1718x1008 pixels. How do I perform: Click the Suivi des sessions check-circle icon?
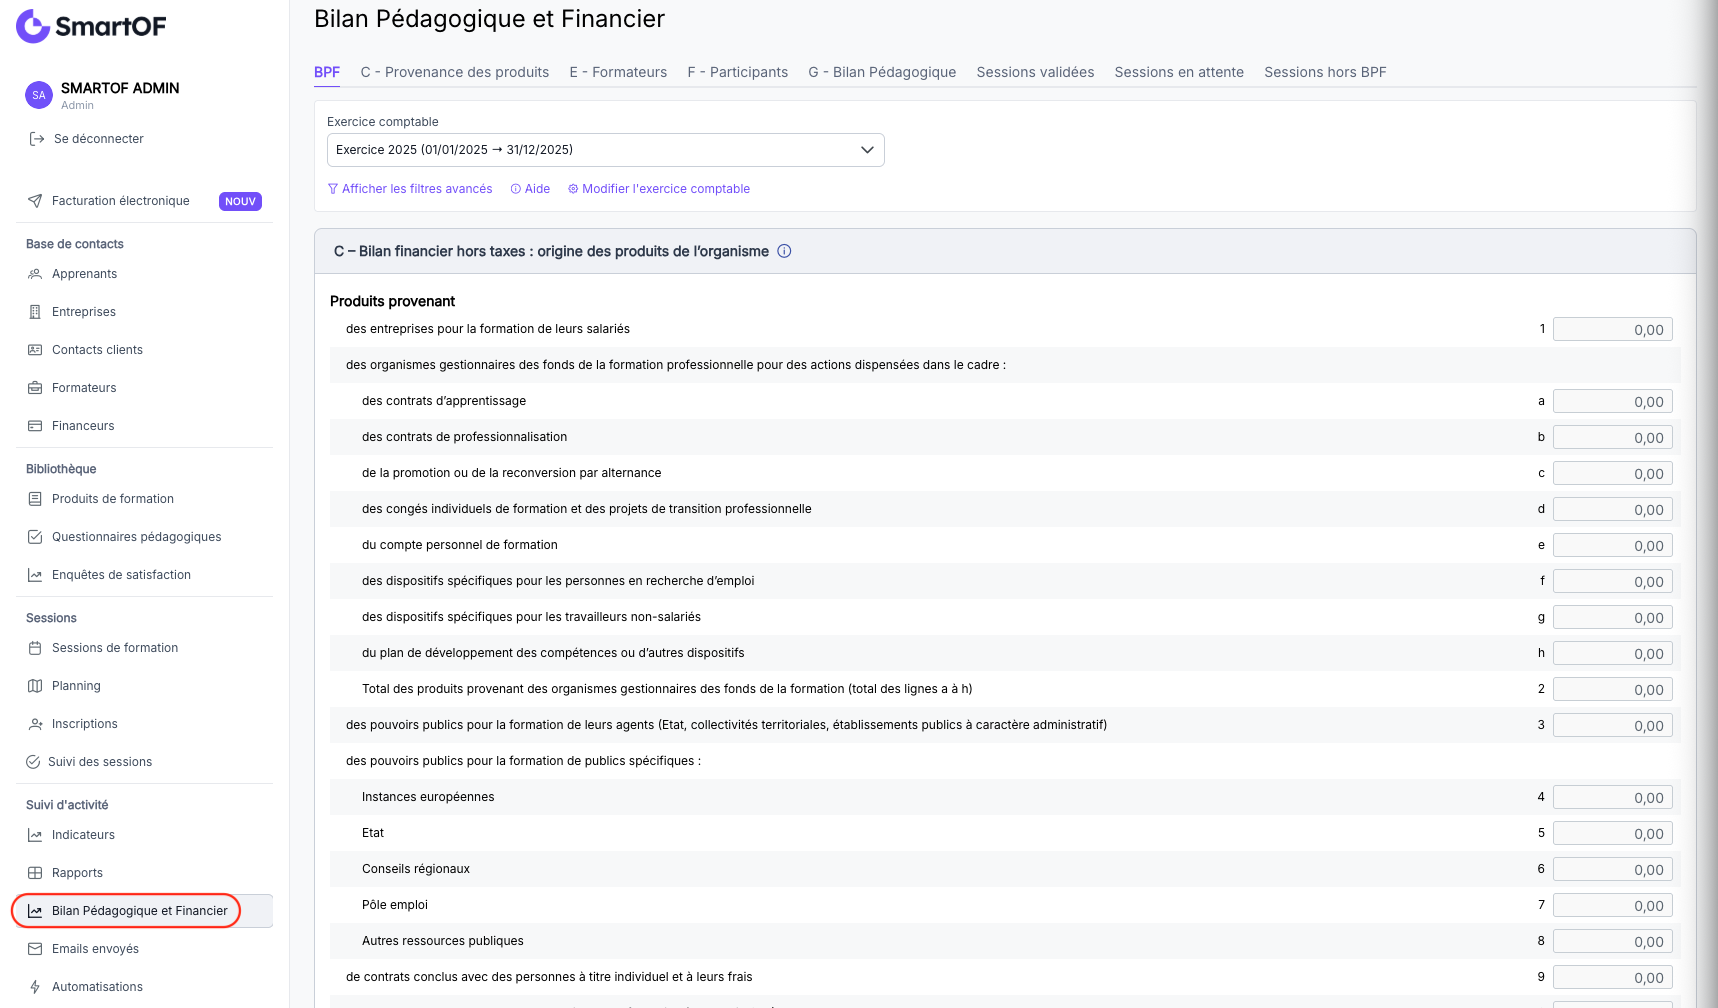click(x=33, y=762)
